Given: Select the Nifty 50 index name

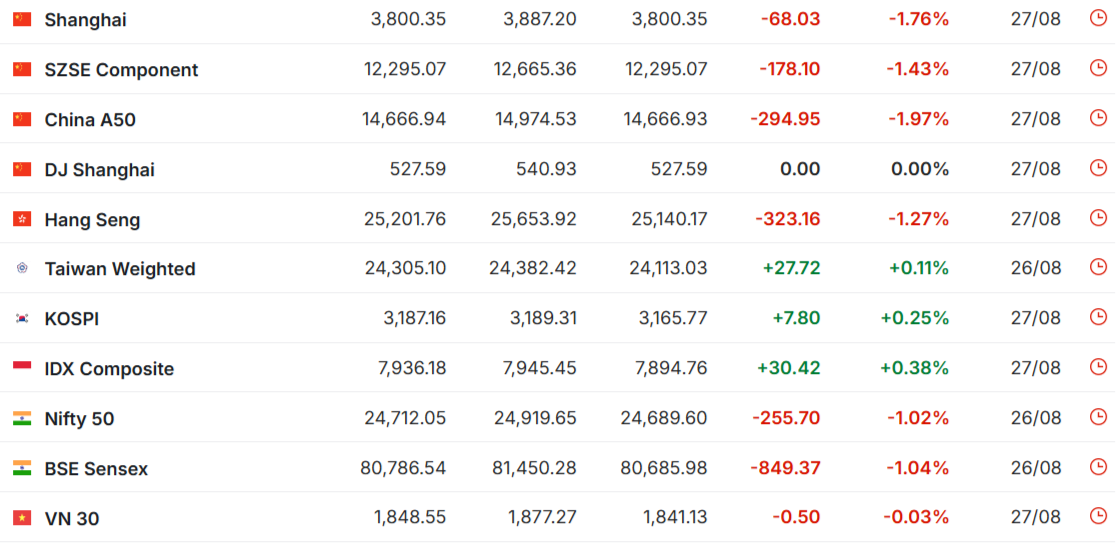Looking at the screenshot, I should point(79,419).
